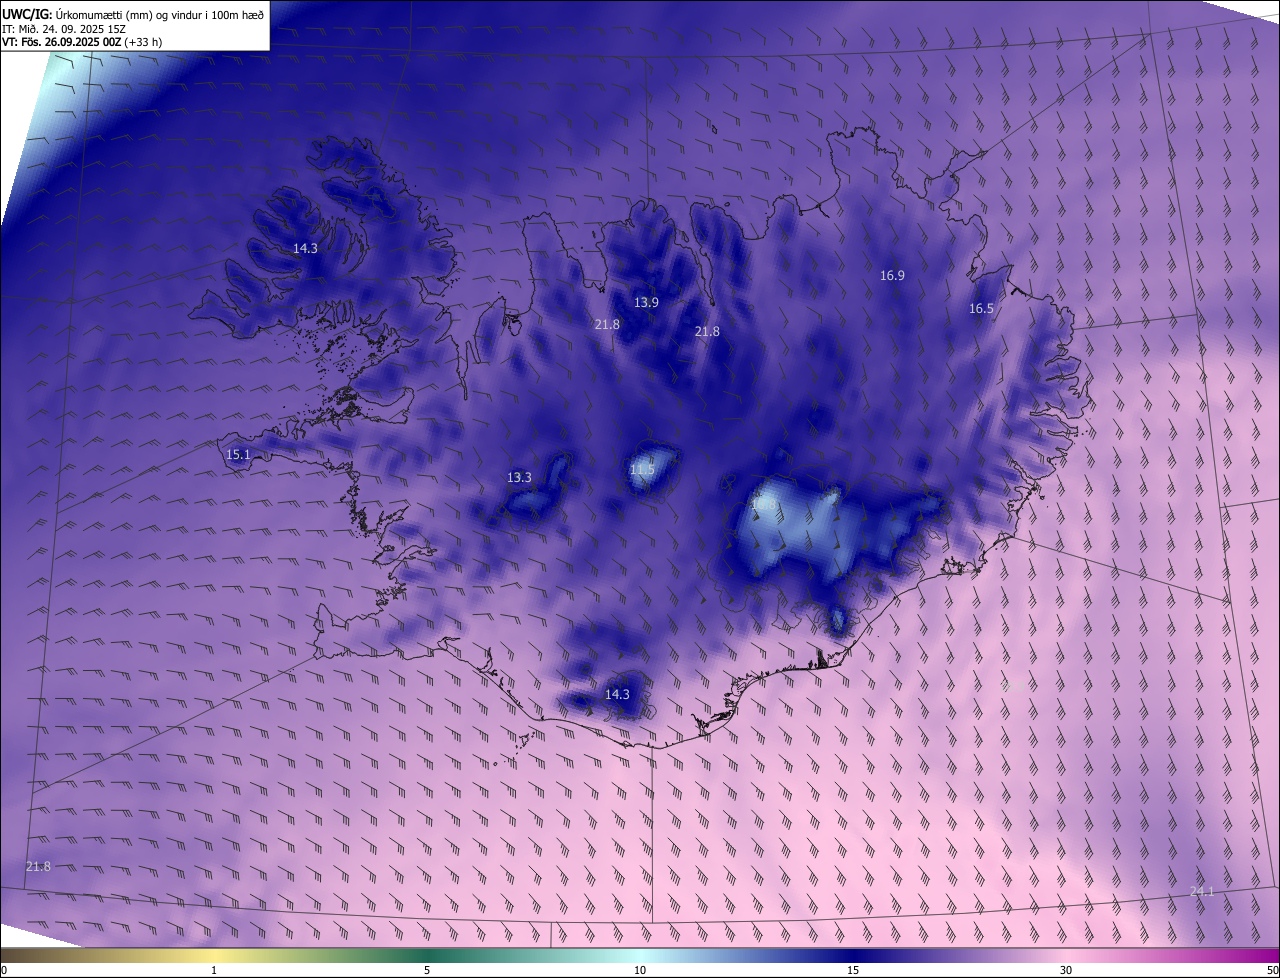Viewport: 1280px width, 978px height.
Task: Click the 10 tick label on the color scale
Action: pos(640,970)
